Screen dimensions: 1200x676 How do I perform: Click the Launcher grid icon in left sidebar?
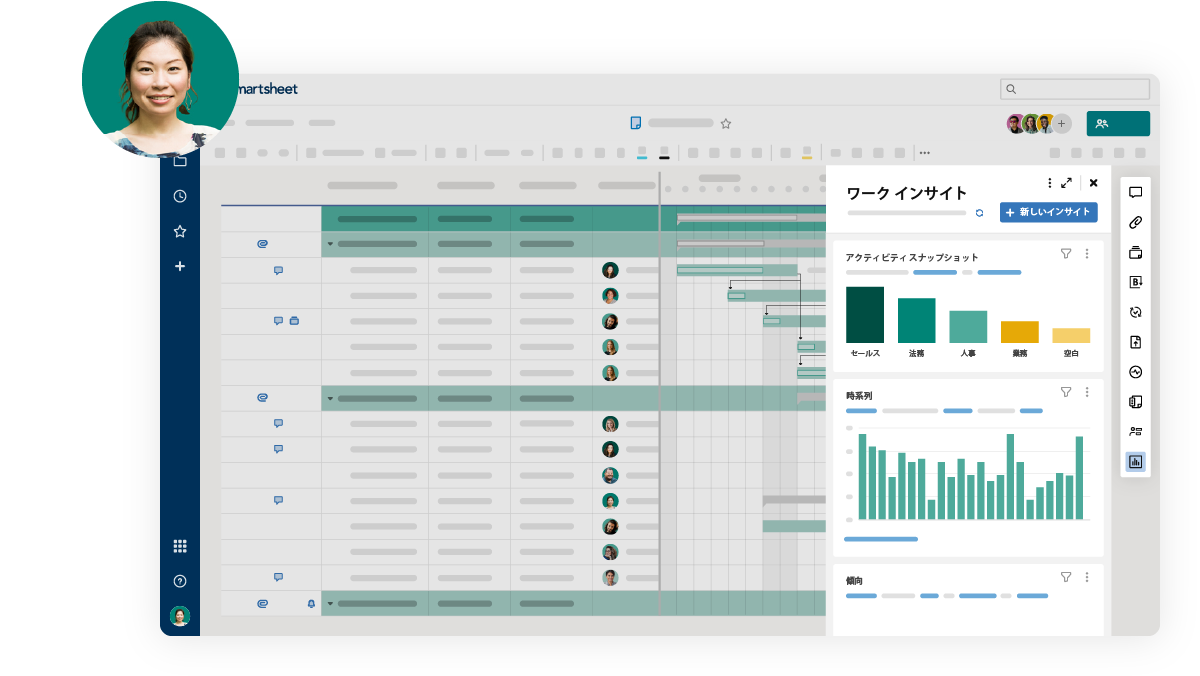coord(180,546)
